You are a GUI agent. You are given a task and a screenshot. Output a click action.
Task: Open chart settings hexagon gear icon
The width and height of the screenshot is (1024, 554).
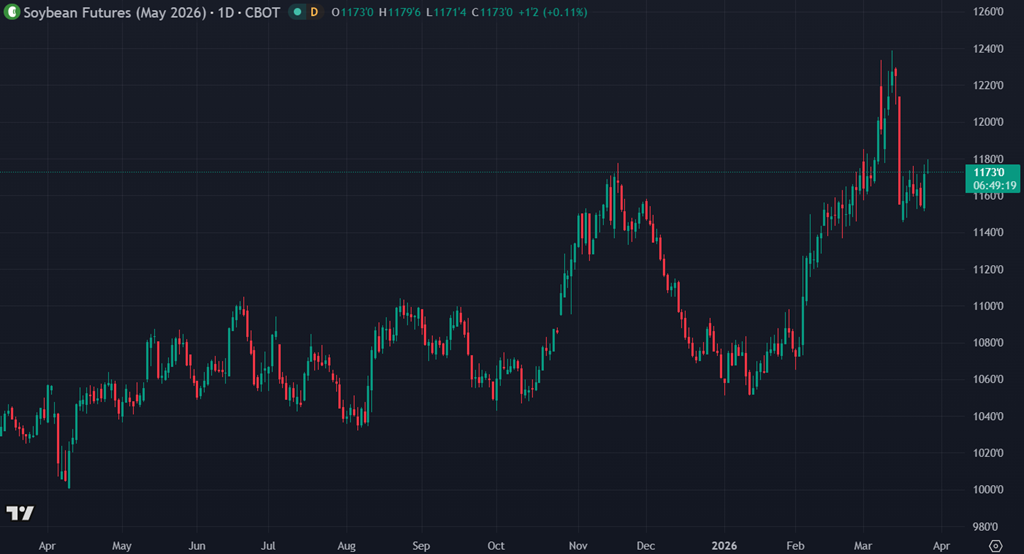[x=994, y=546]
